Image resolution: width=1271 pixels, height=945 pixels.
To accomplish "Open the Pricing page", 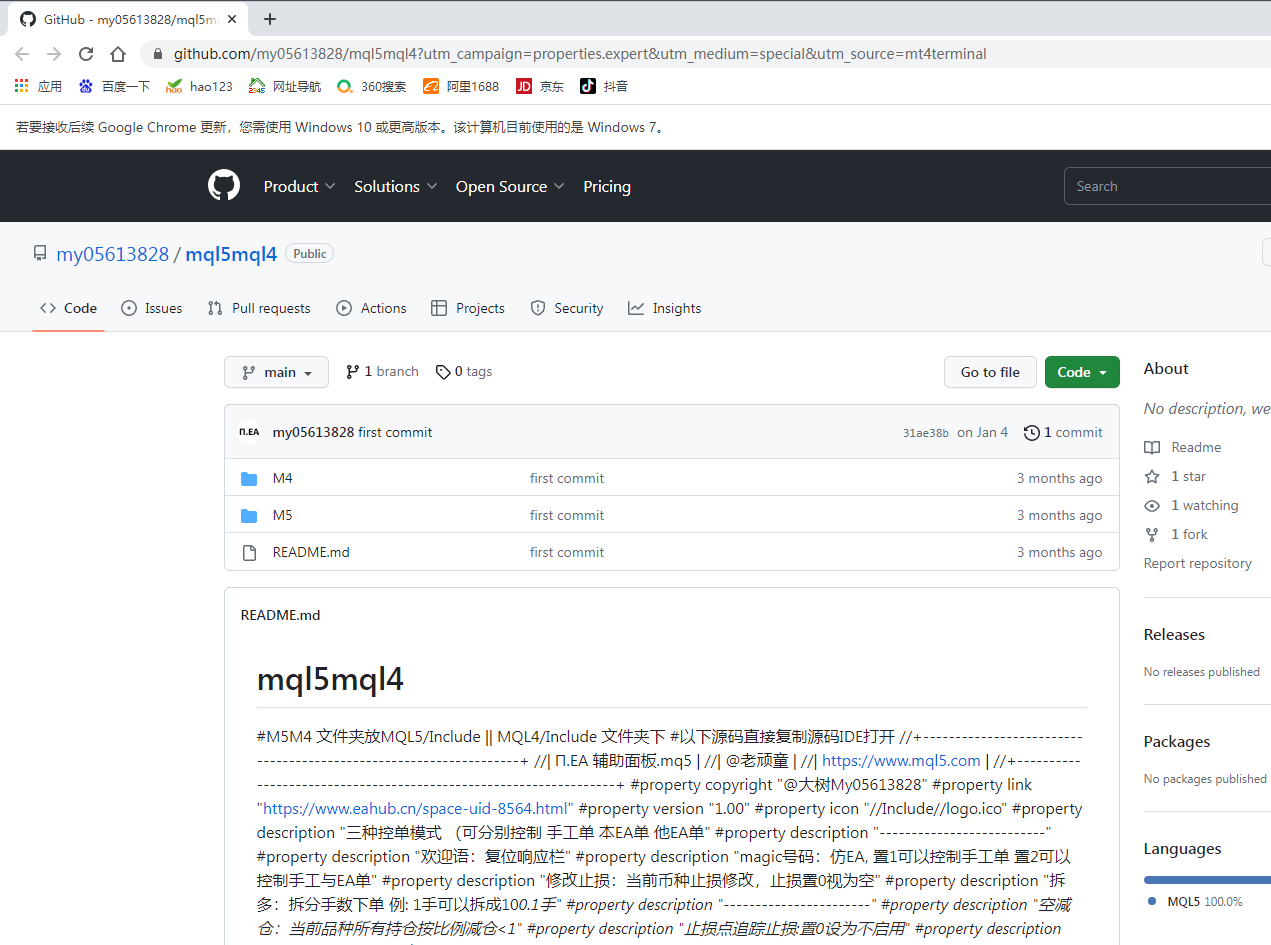I will click(x=607, y=186).
